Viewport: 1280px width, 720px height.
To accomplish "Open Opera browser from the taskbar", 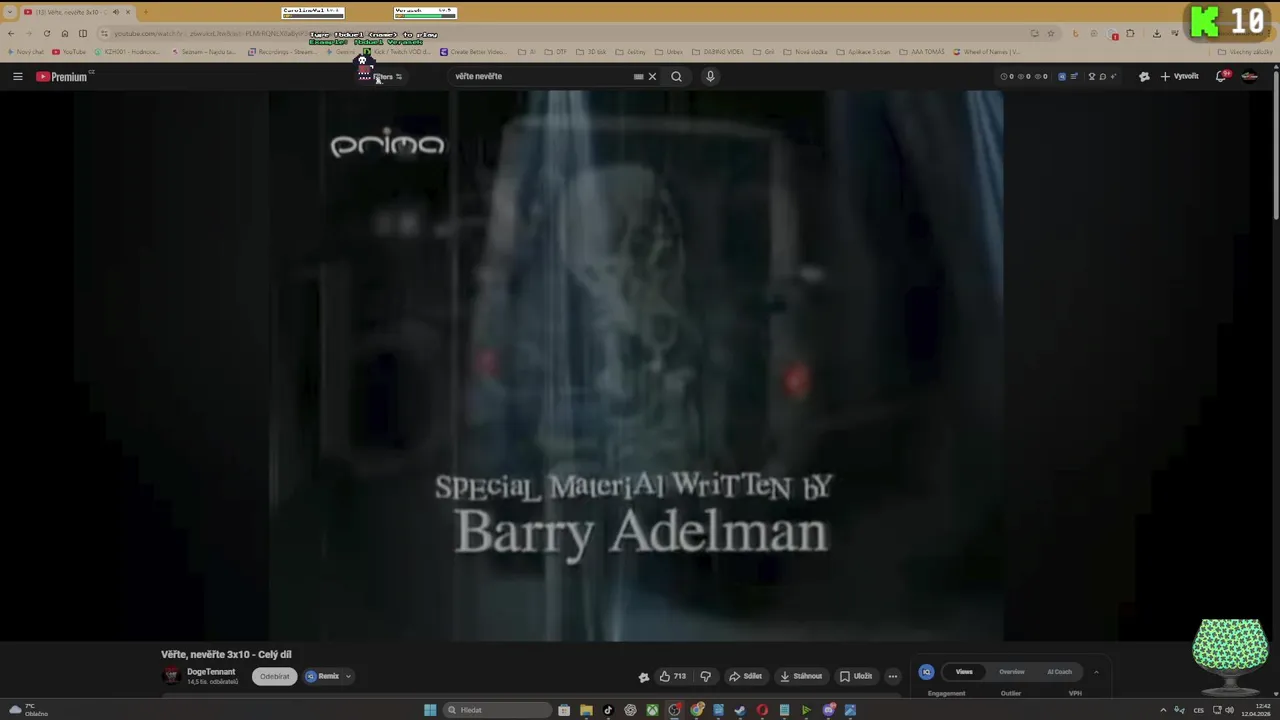I will [x=762, y=710].
